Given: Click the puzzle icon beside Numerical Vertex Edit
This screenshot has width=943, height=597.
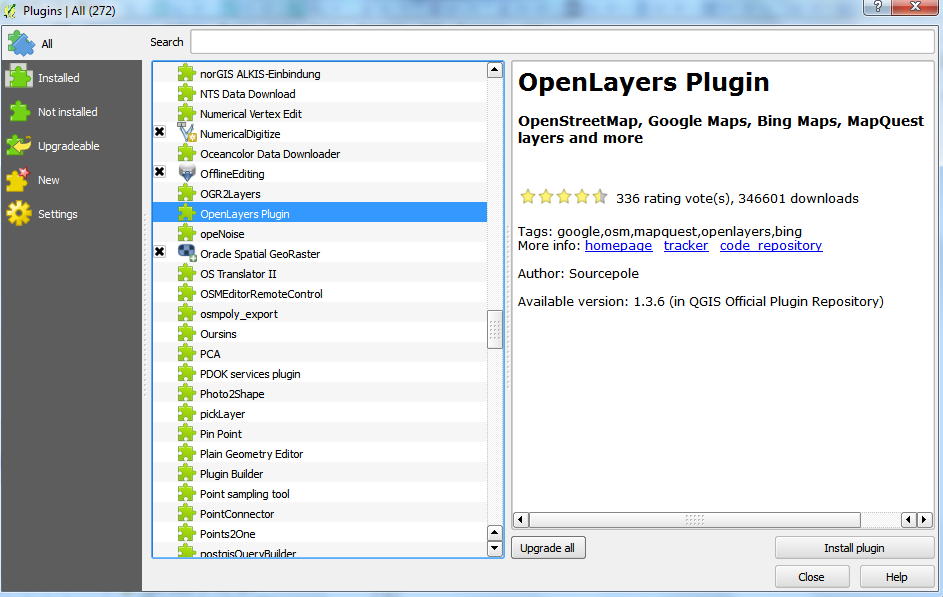Looking at the screenshot, I should coord(187,113).
